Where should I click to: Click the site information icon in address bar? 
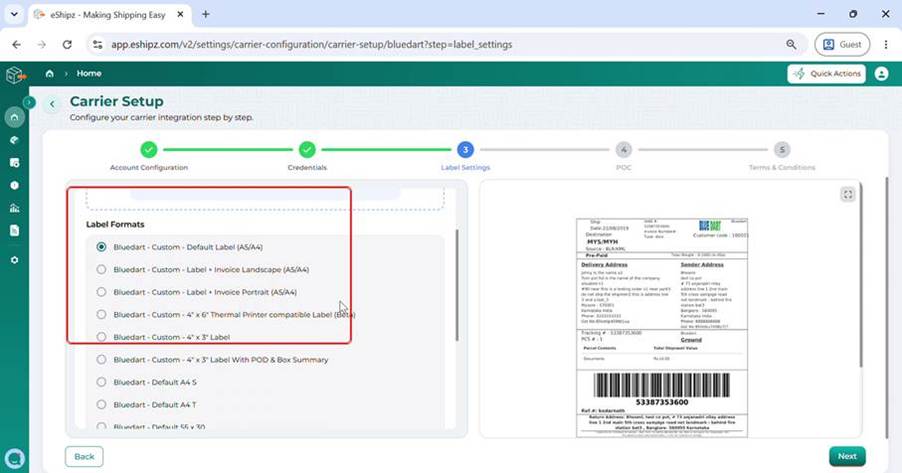tap(98, 44)
